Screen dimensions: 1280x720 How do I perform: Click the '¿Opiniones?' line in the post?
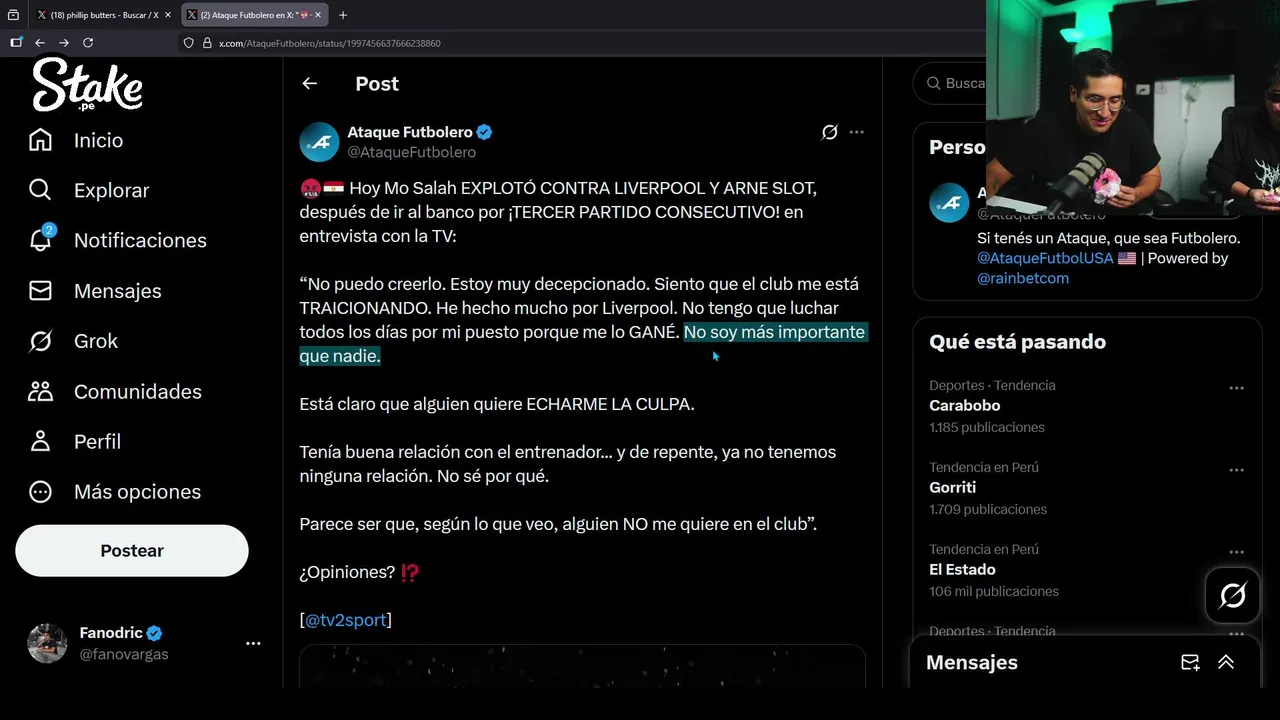click(359, 572)
